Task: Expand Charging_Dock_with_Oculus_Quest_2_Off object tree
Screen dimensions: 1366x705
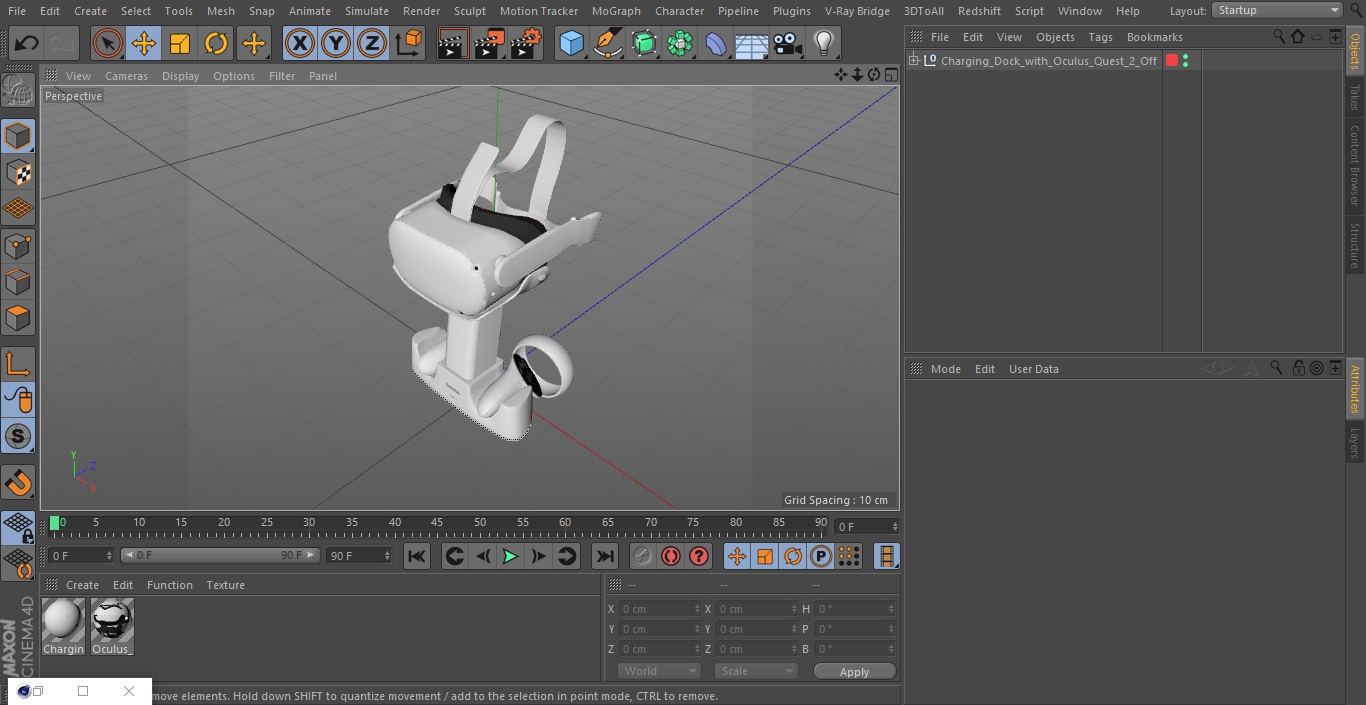Action: (x=913, y=61)
